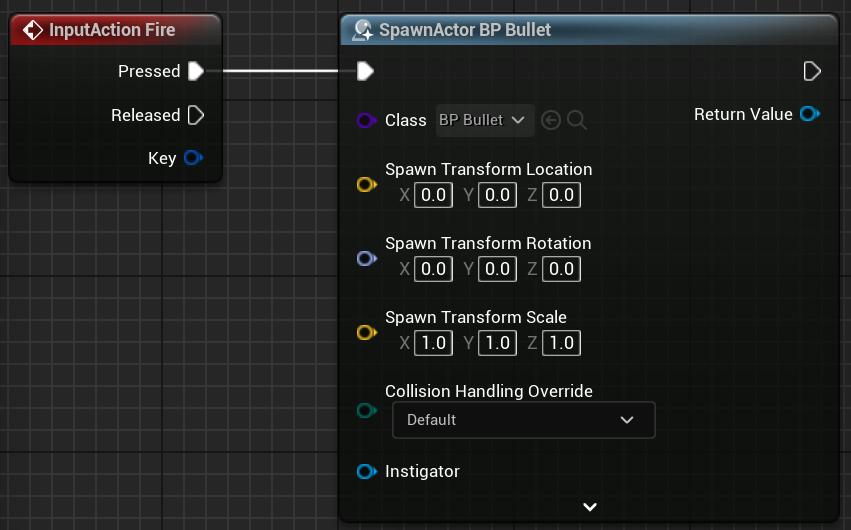Click the Class pin label
The image size is (851, 530).
405,120
